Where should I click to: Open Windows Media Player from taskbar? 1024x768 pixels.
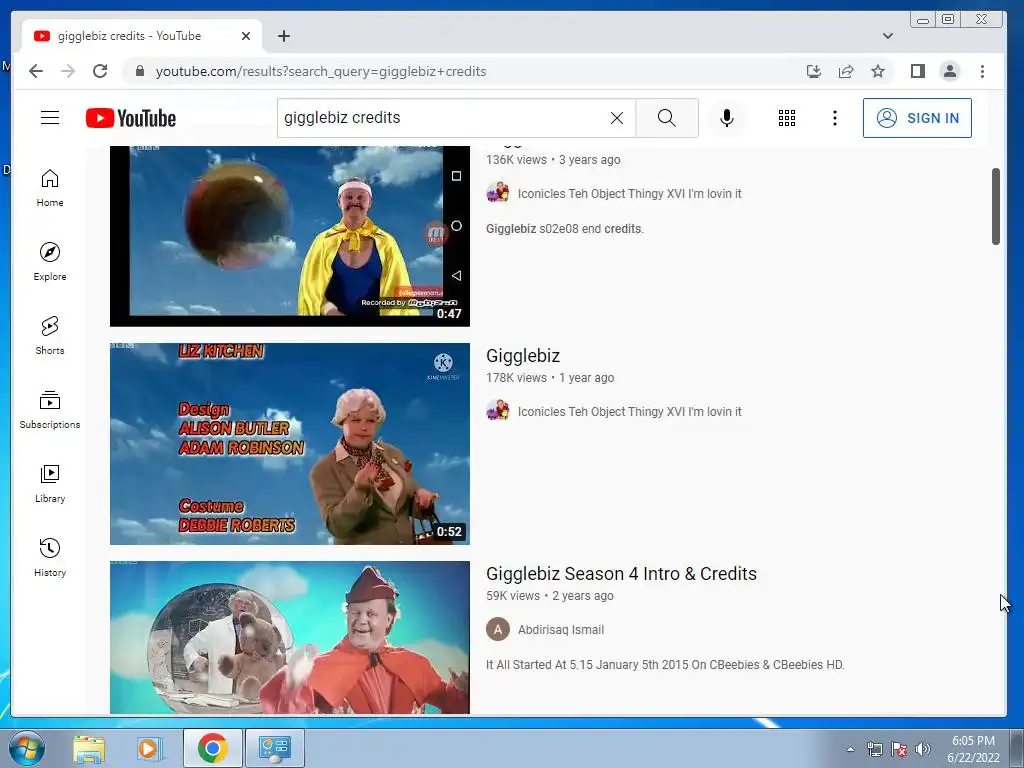point(149,748)
